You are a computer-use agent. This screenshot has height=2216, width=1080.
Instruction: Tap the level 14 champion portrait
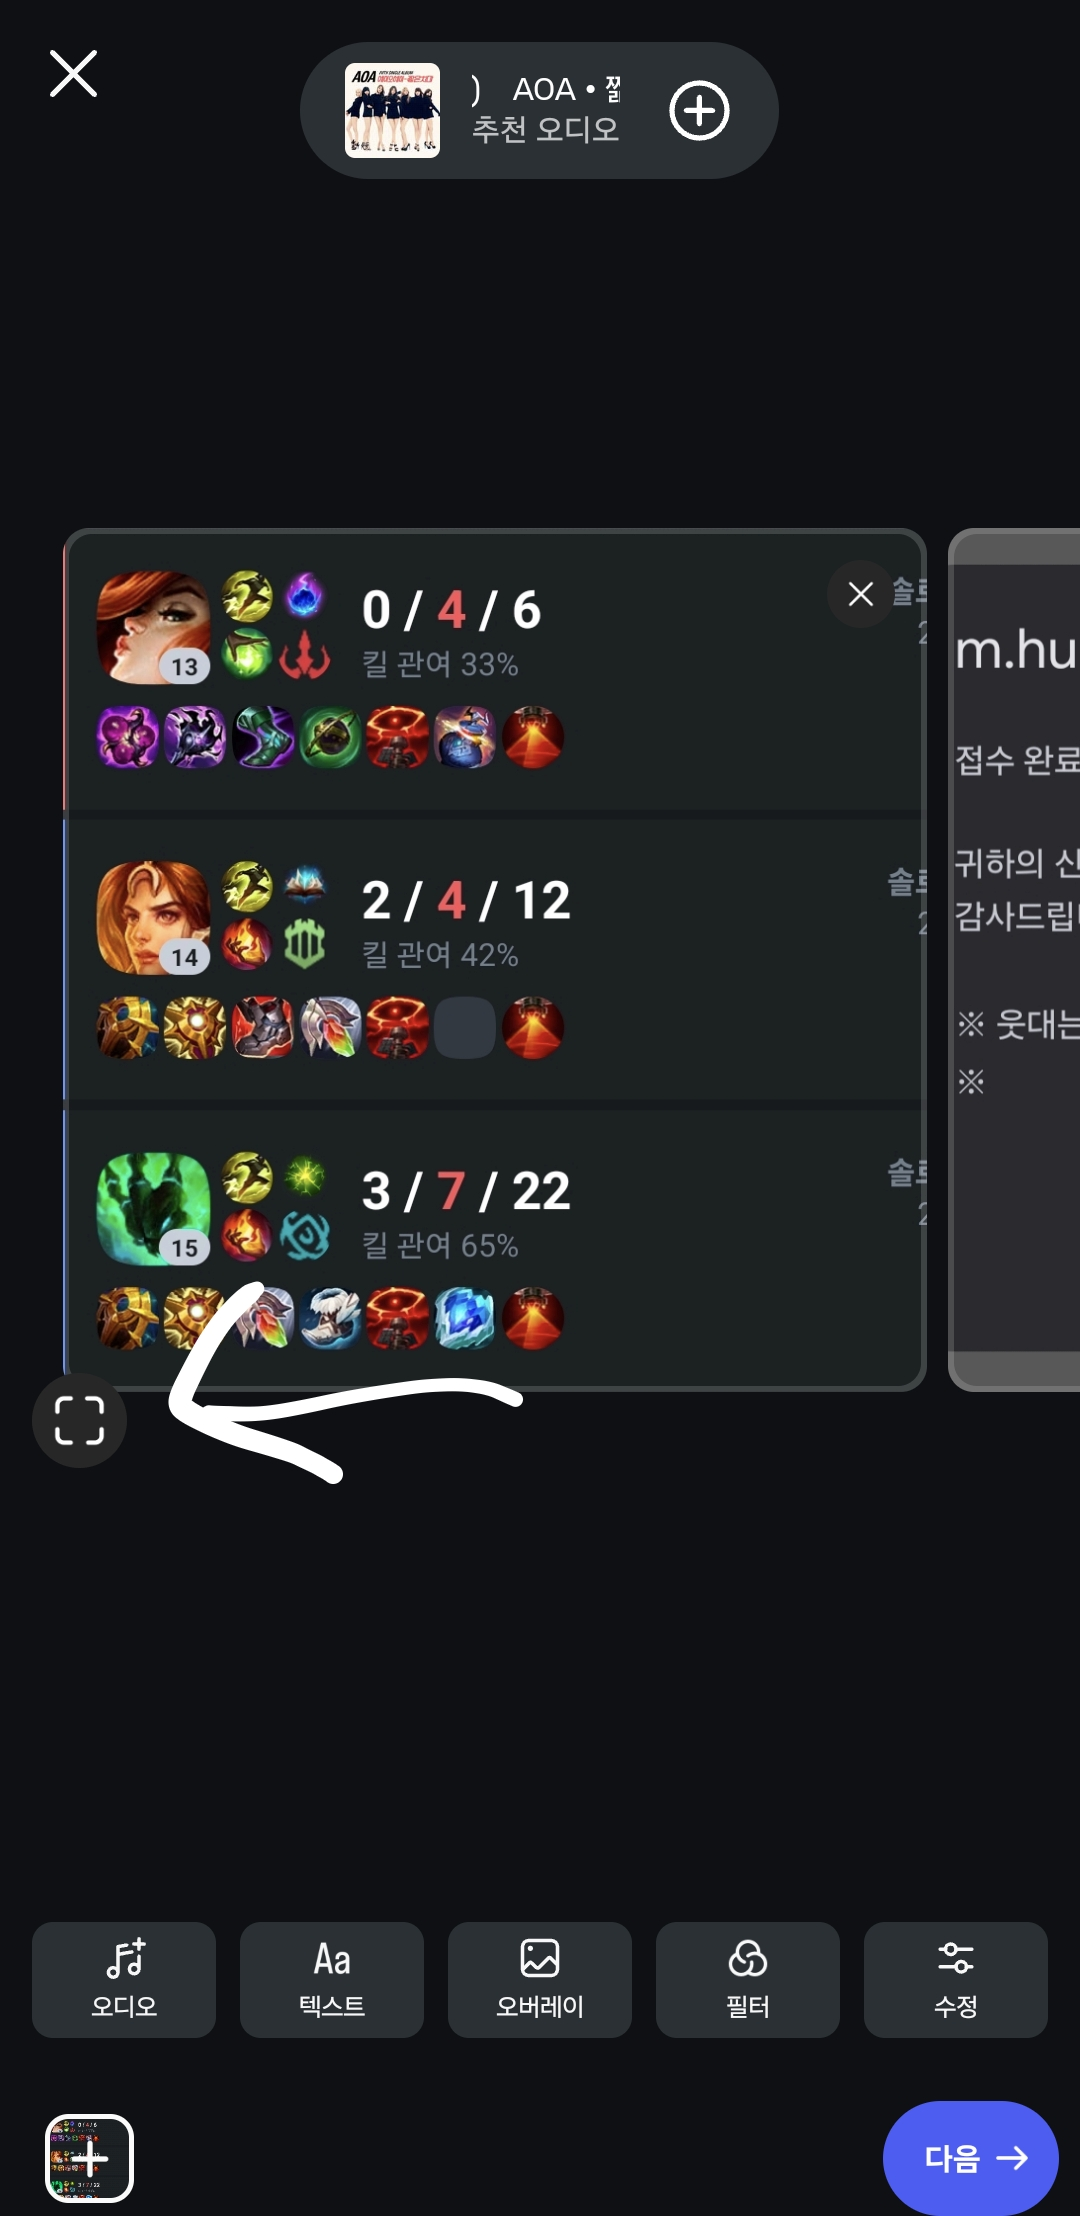153,918
